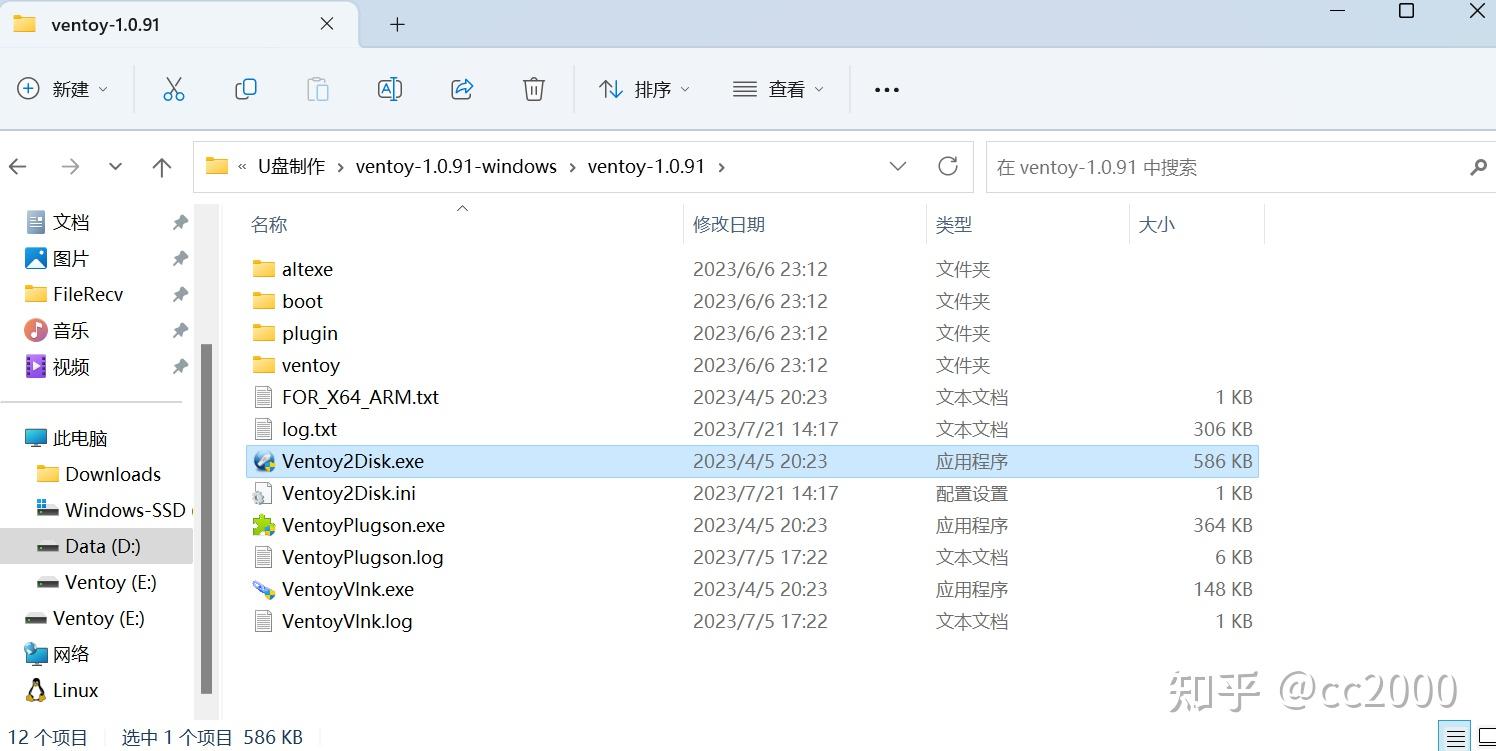This screenshot has height=751, width=1496.
Task: Click the Cut scissors icon
Action: (174, 89)
